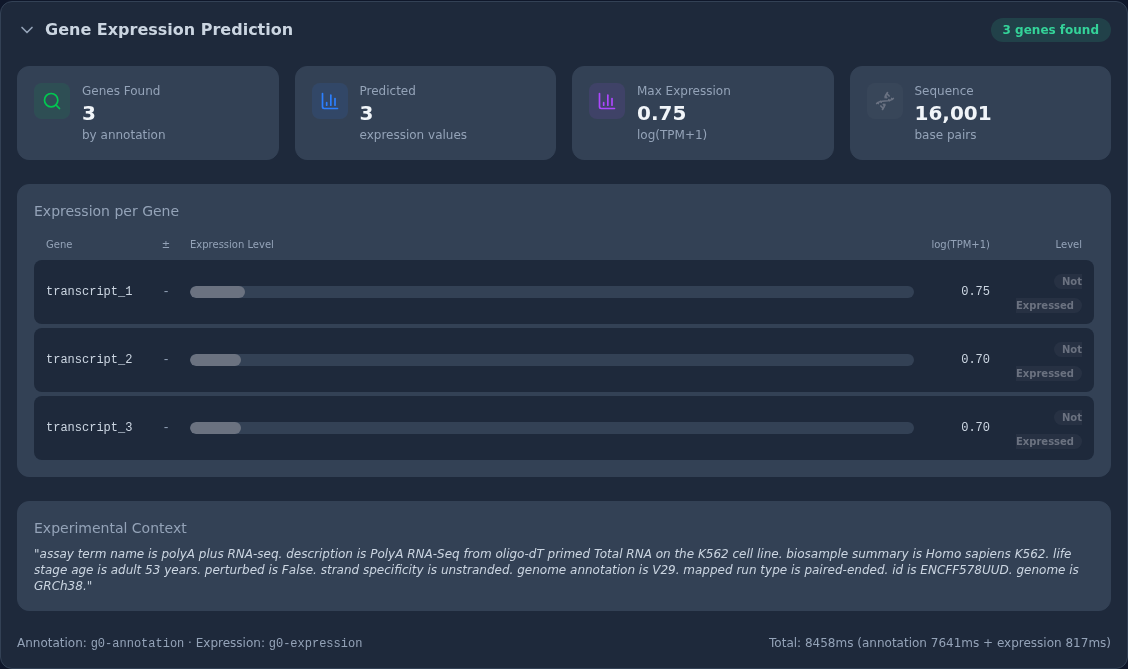This screenshot has width=1128, height=669.
Task: Click the Not Expressed badge for transcript_1
Action: (1048, 293)
